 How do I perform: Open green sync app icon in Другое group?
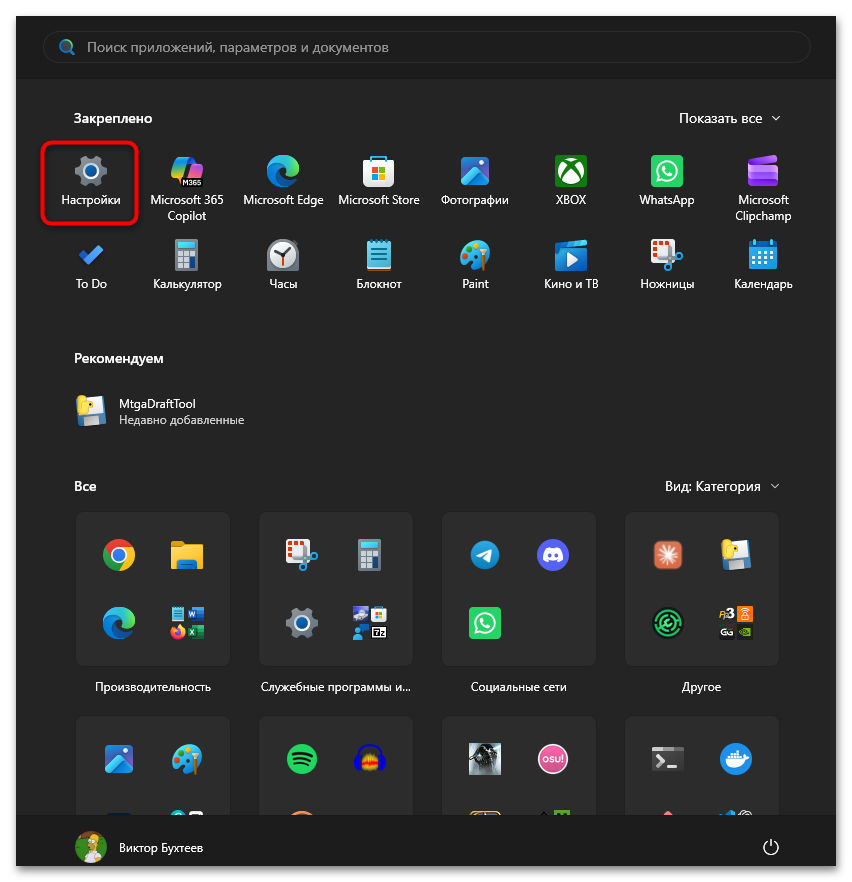(x=668, y=623)
